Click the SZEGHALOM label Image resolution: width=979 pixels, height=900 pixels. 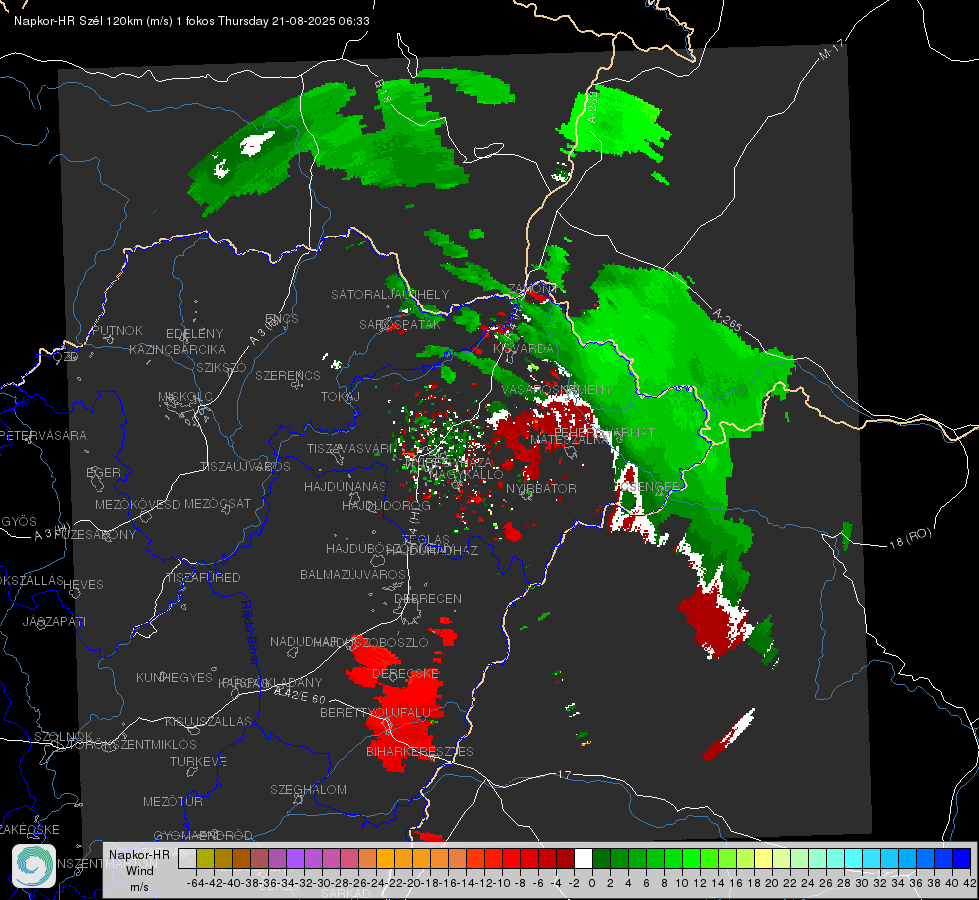click(x=308, y=789)
